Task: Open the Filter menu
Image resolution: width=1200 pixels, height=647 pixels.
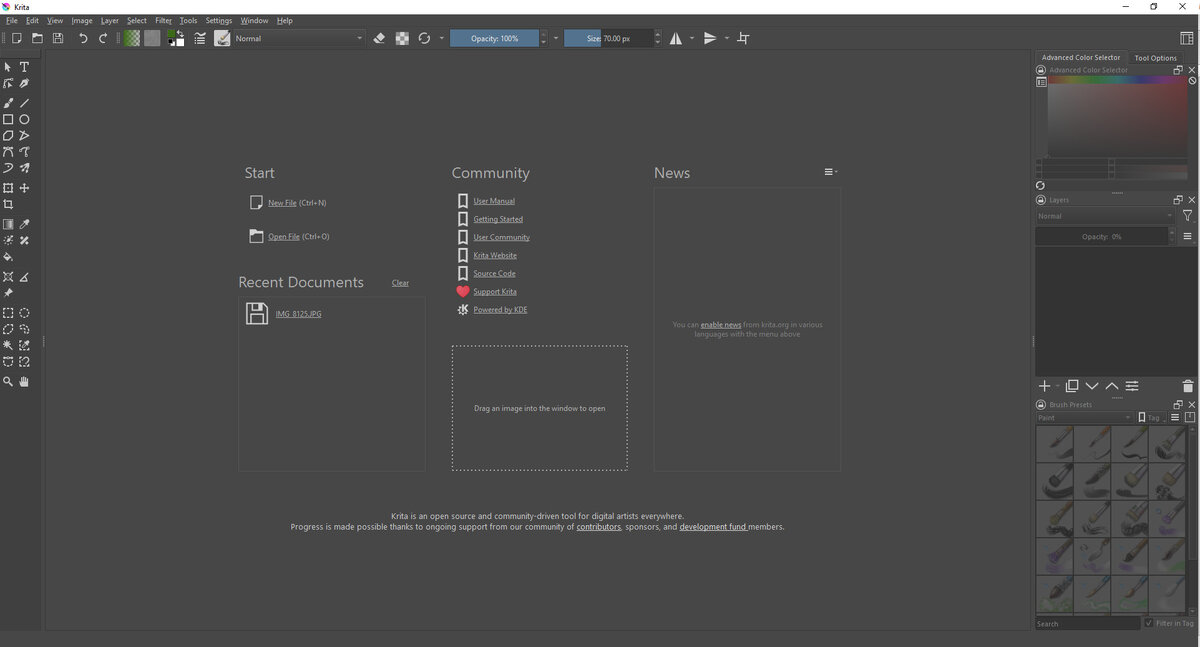Action: tap(163, 20)
